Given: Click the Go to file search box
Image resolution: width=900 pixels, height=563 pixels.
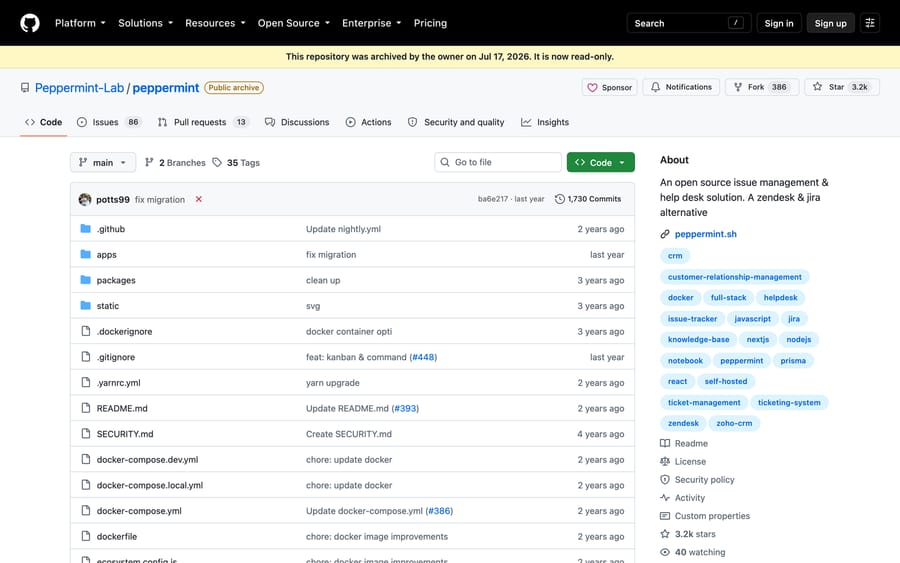Looking at the screenshot, I should 498,162.
